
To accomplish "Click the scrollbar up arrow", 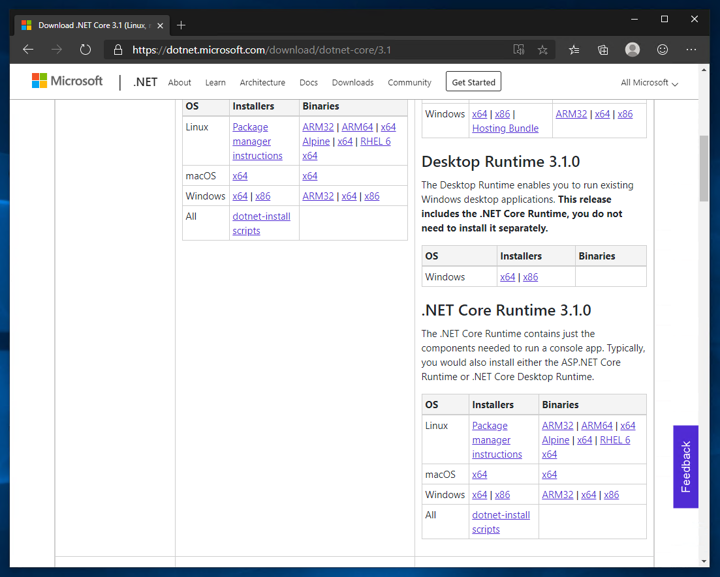I will (704, 70).
